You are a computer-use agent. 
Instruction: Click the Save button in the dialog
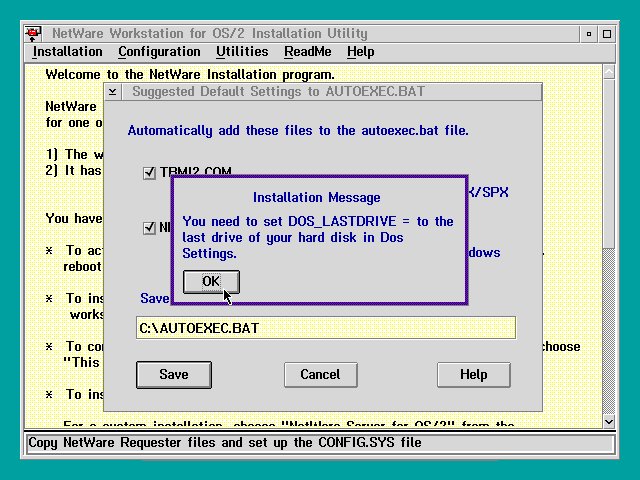(x=174, y=375)
